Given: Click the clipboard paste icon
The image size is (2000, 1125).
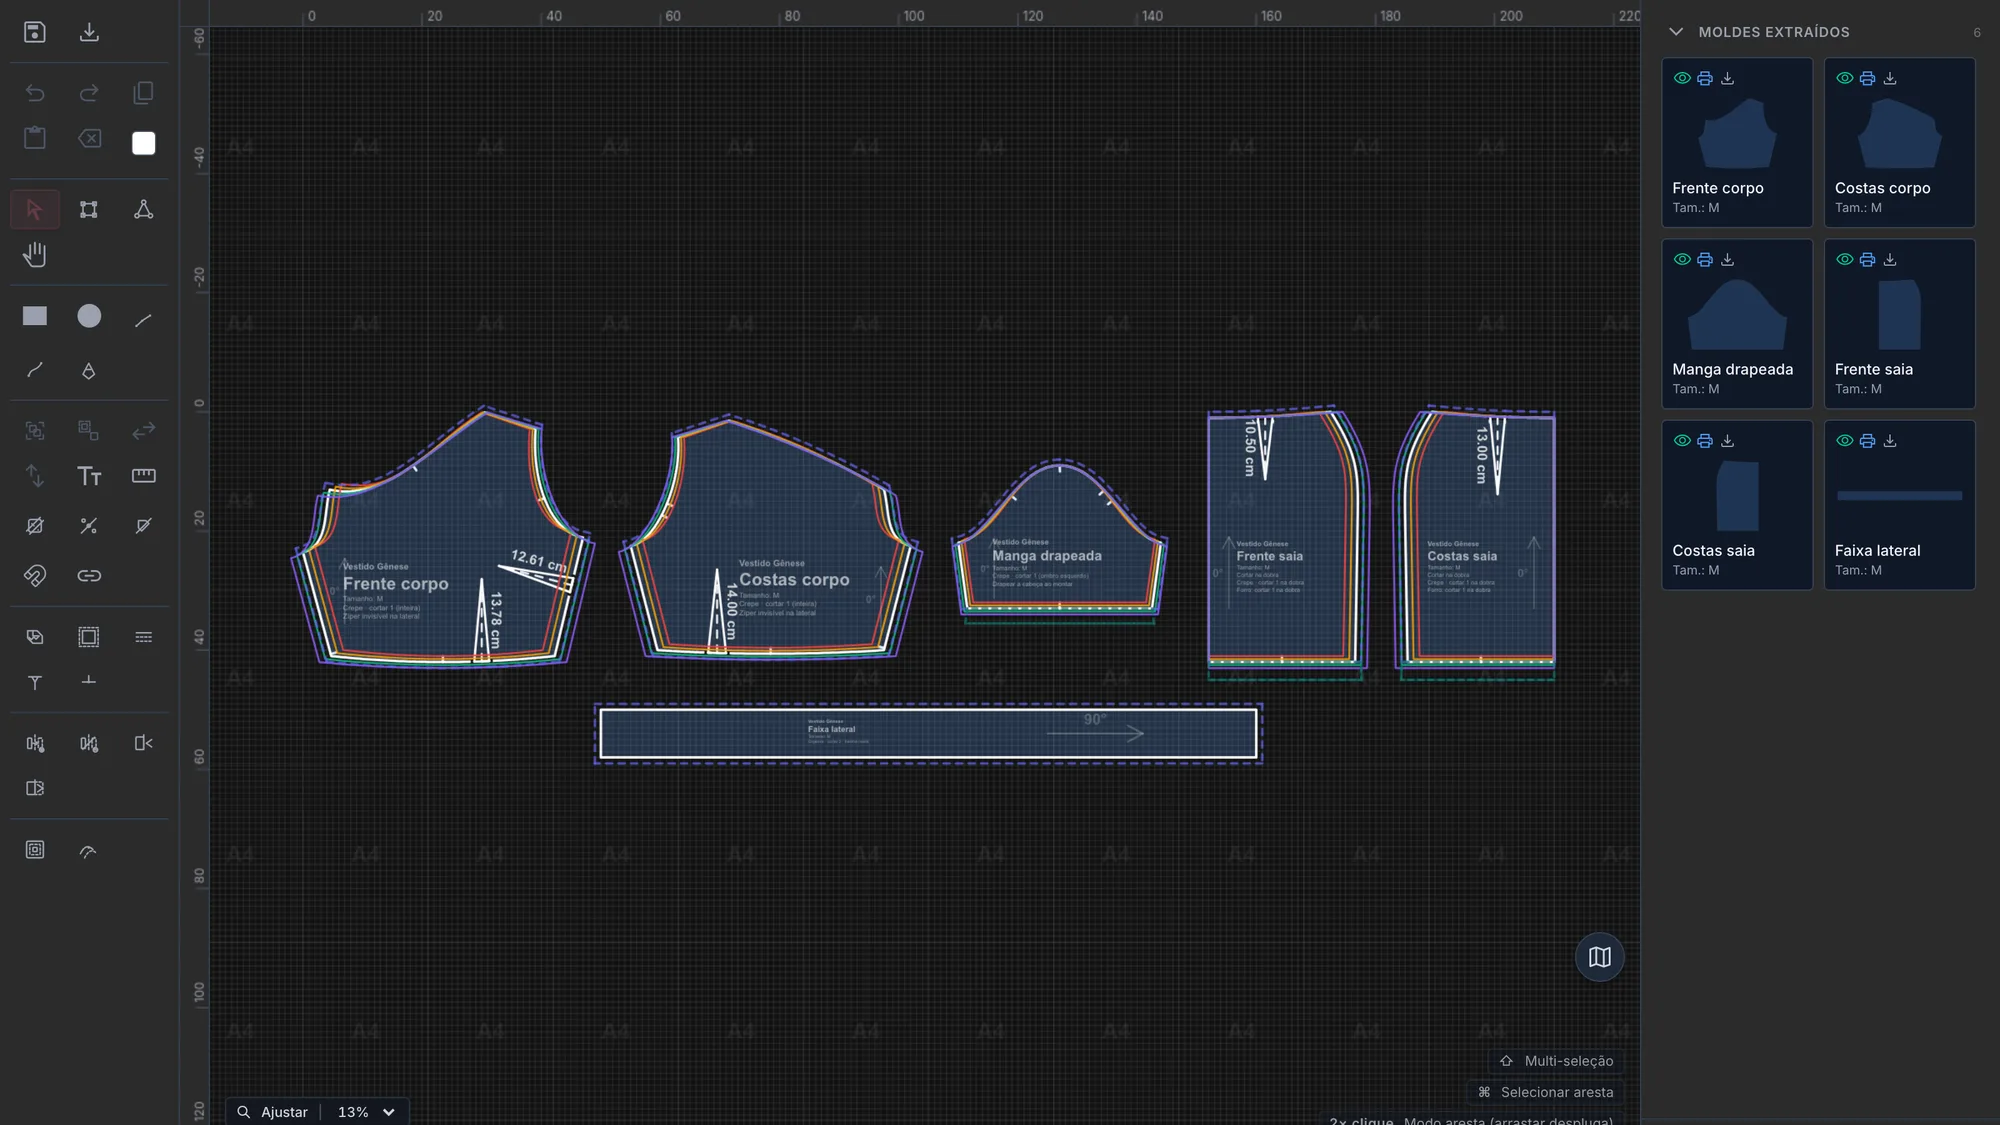Looking at the screenshot, I should pyautogui.click(x=35, y=138).
